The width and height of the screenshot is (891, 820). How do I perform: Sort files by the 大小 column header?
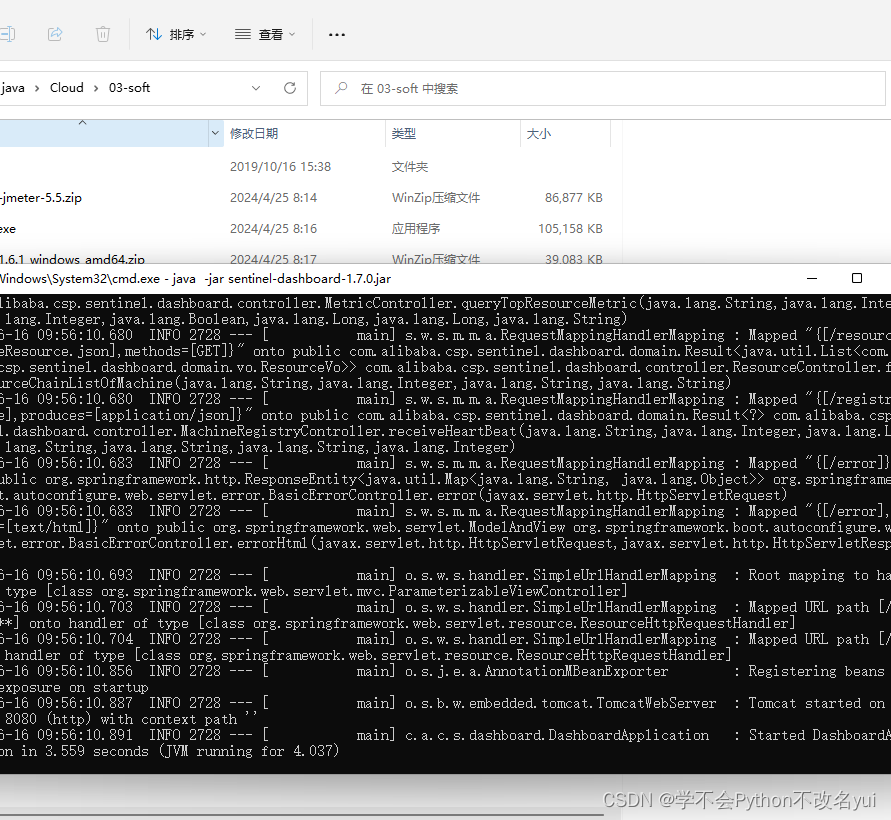point(541,133)
